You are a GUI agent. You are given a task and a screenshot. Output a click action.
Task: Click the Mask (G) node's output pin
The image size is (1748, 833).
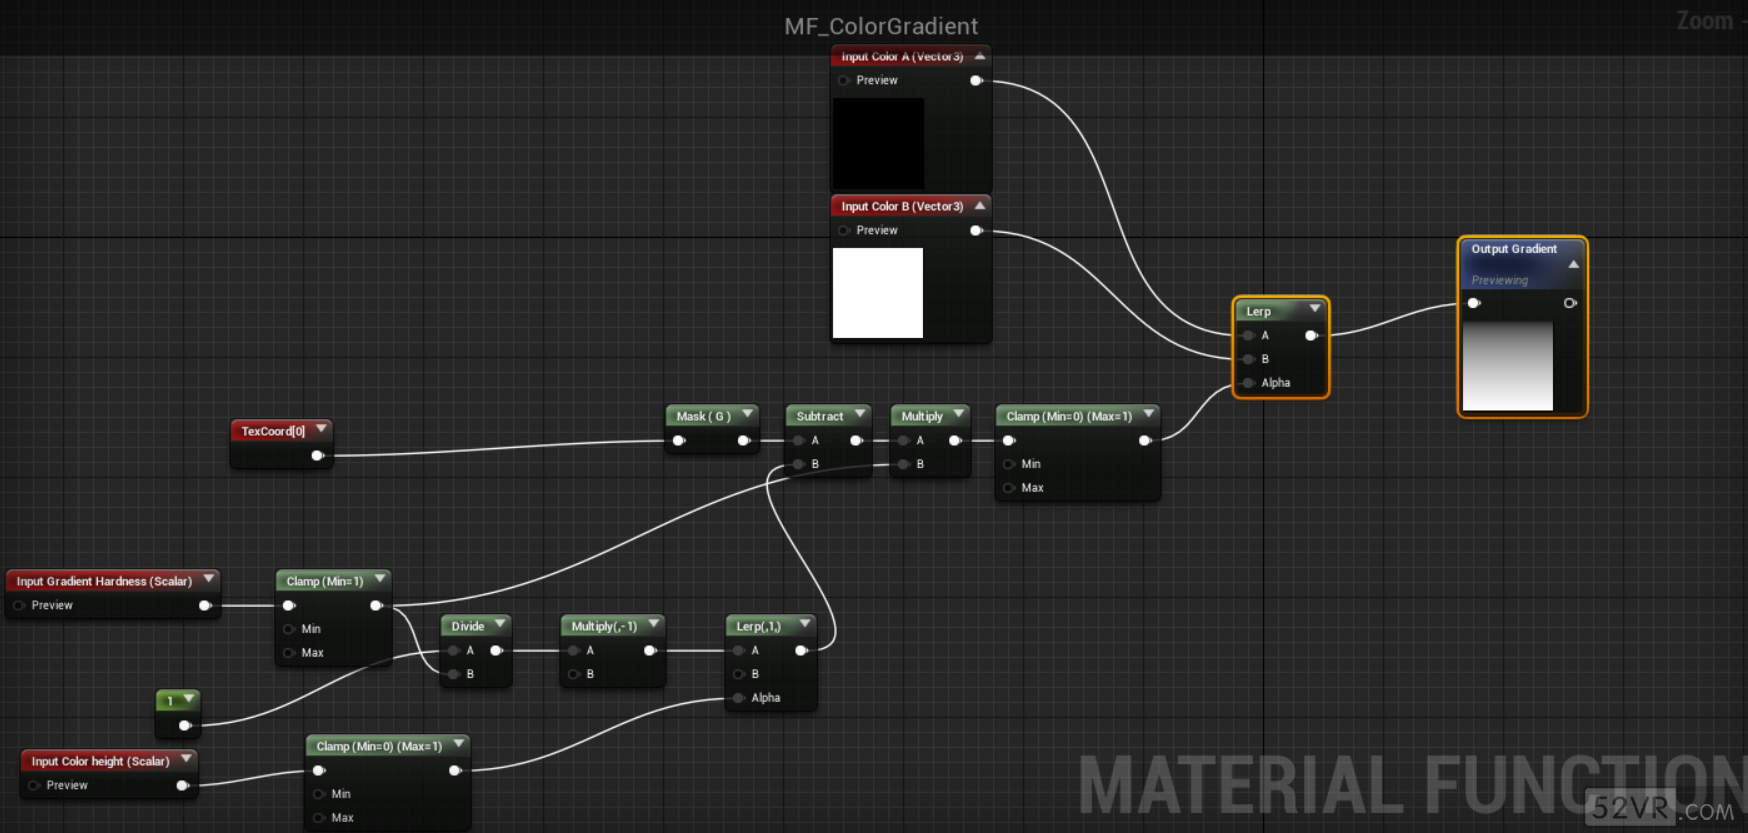pyautogui.click(x=743, y=441)
